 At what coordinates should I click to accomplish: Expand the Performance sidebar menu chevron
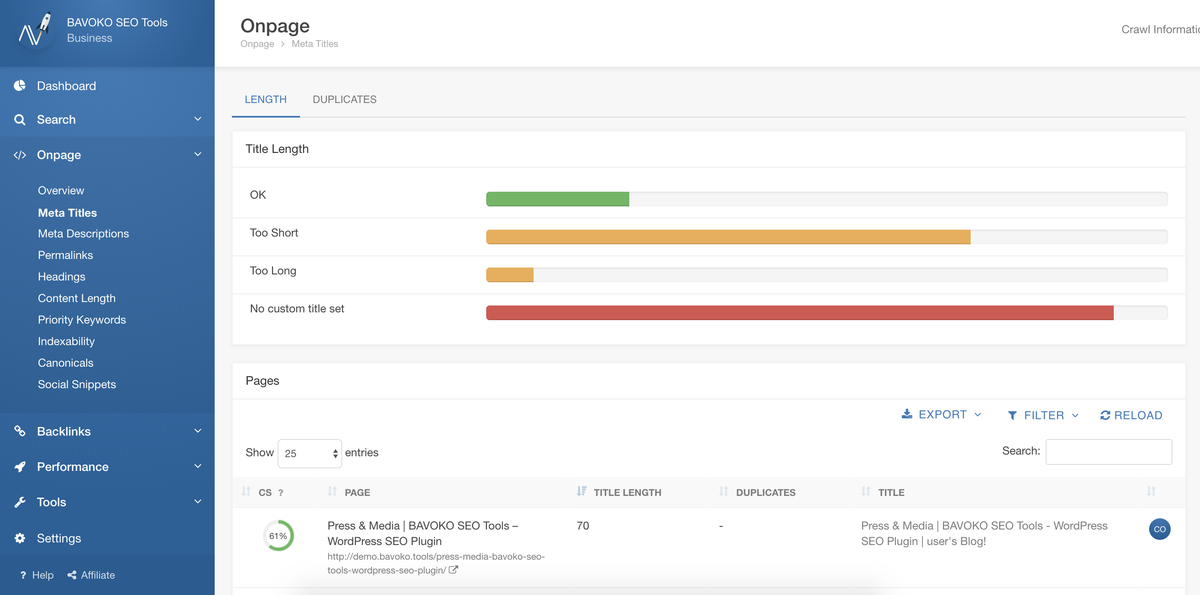coord(197,467)
